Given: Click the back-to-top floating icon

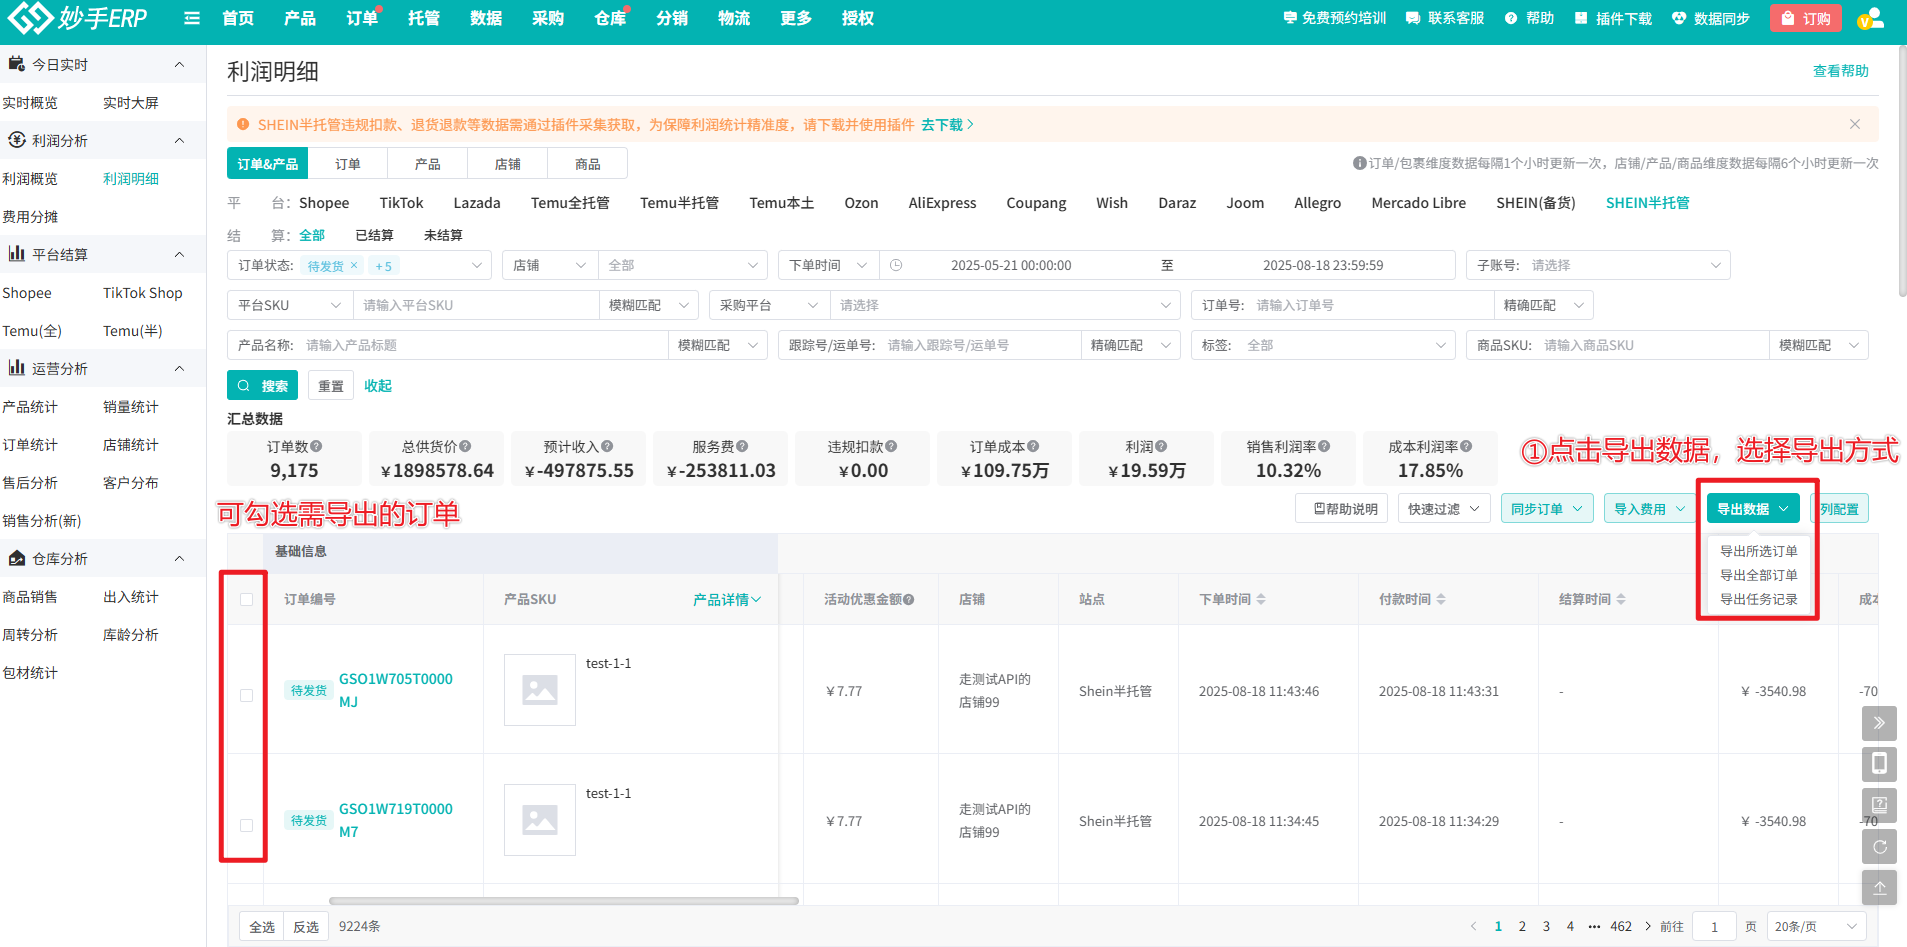Looking at the screenshot, I should (1879, 887).
